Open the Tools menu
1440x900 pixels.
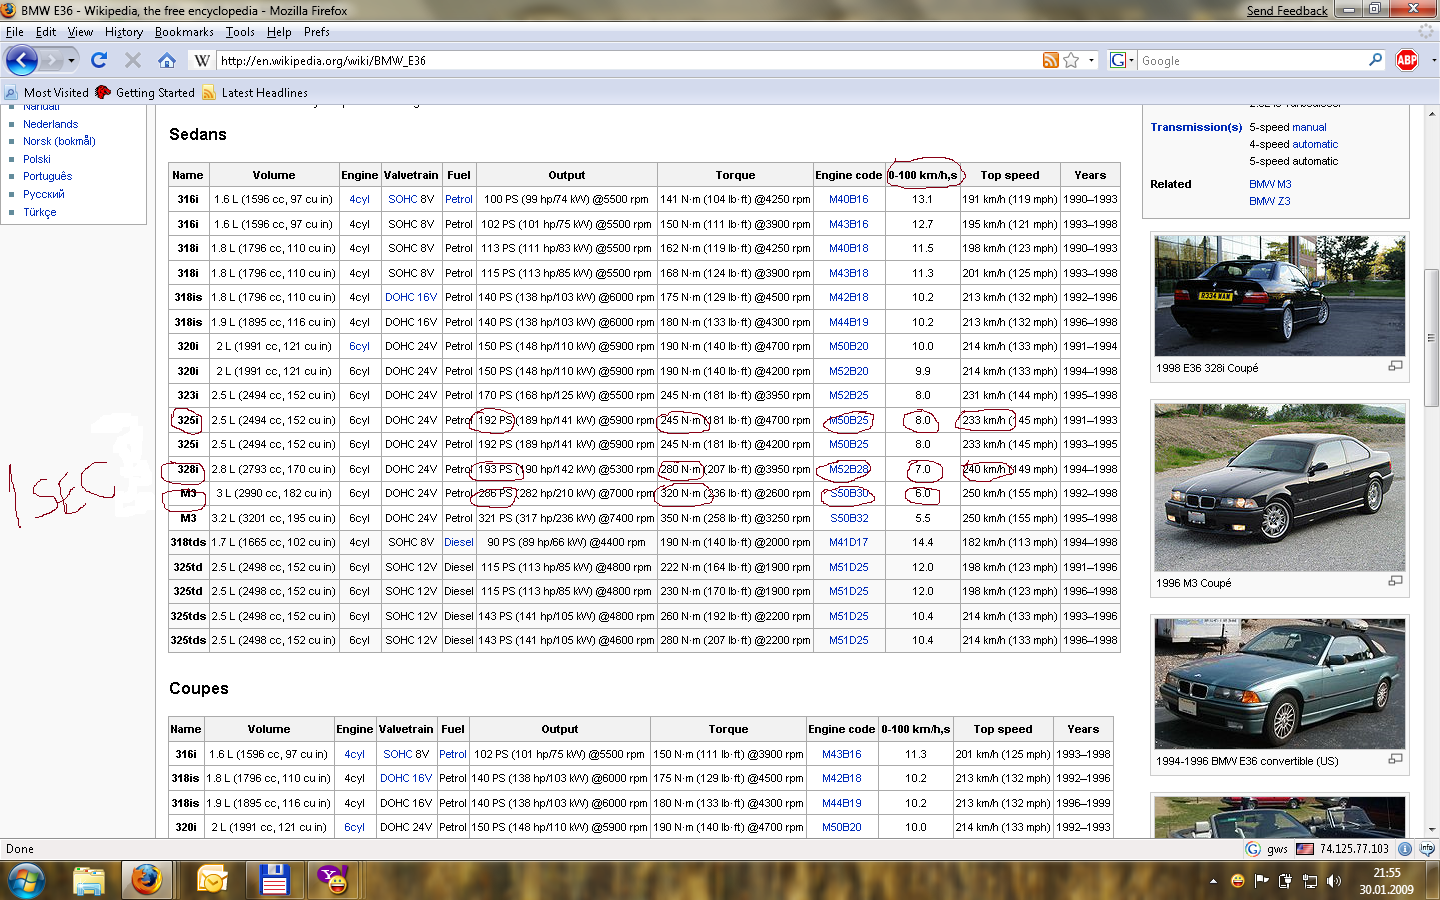(x=240, y=32)
